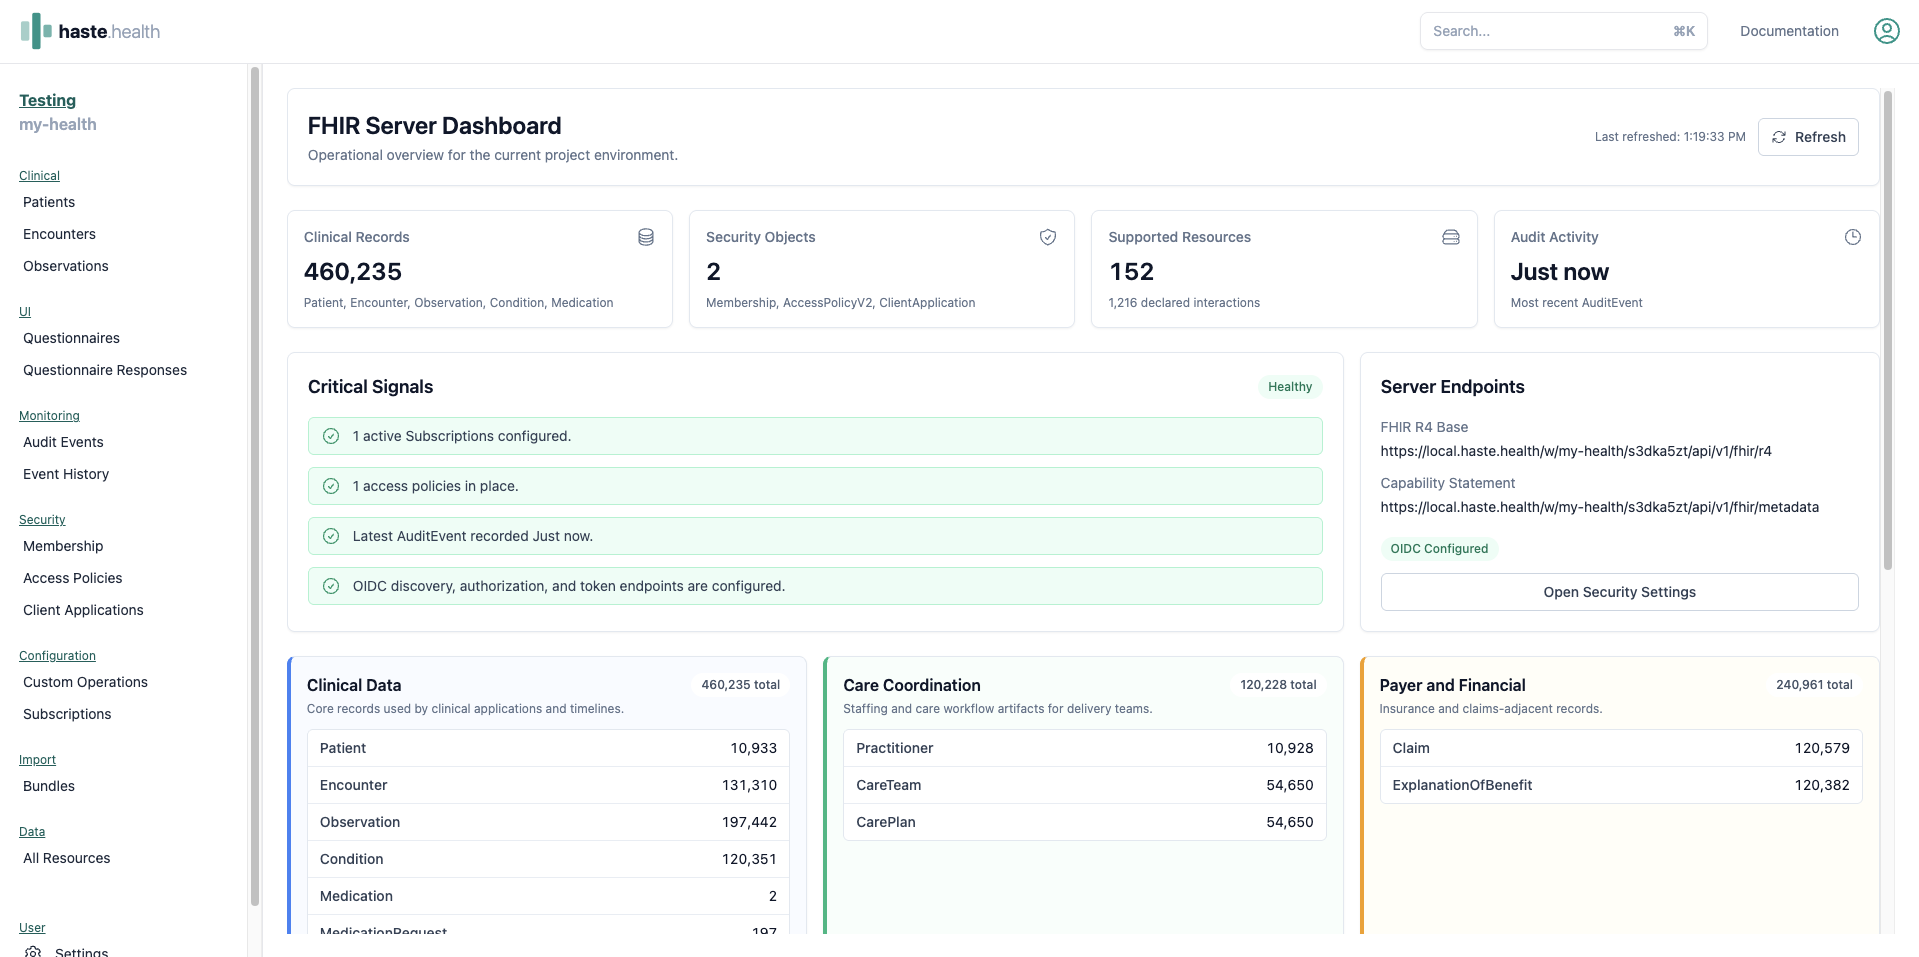Click the server icon in Supported Resources card
The image size is (1919, 957).
tap(1451, 237)
